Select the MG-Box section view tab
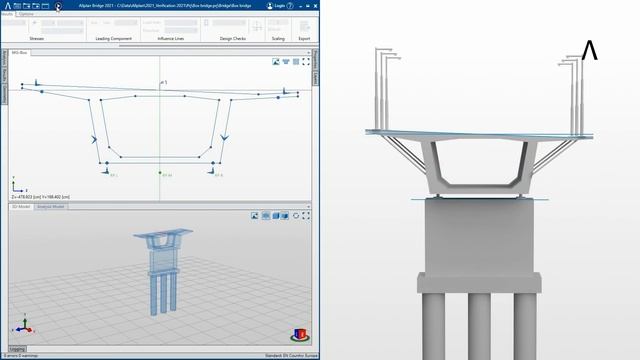The height and width of the screenshot is (360, 640). [19, 53]
